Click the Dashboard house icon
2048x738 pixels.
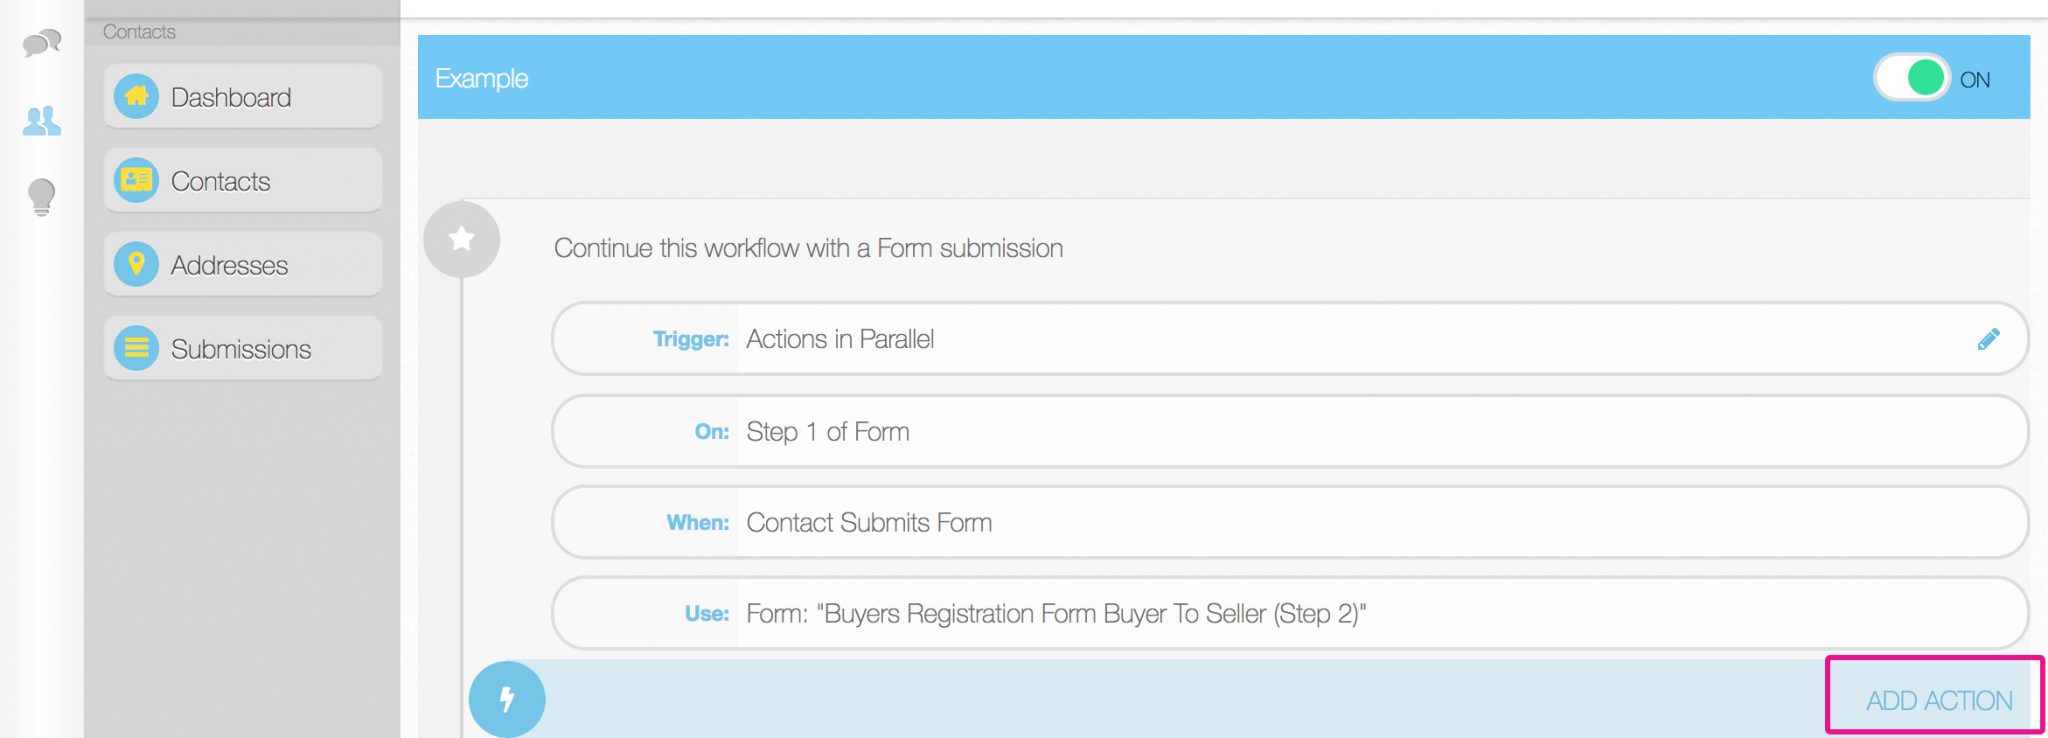click(137, 97)
